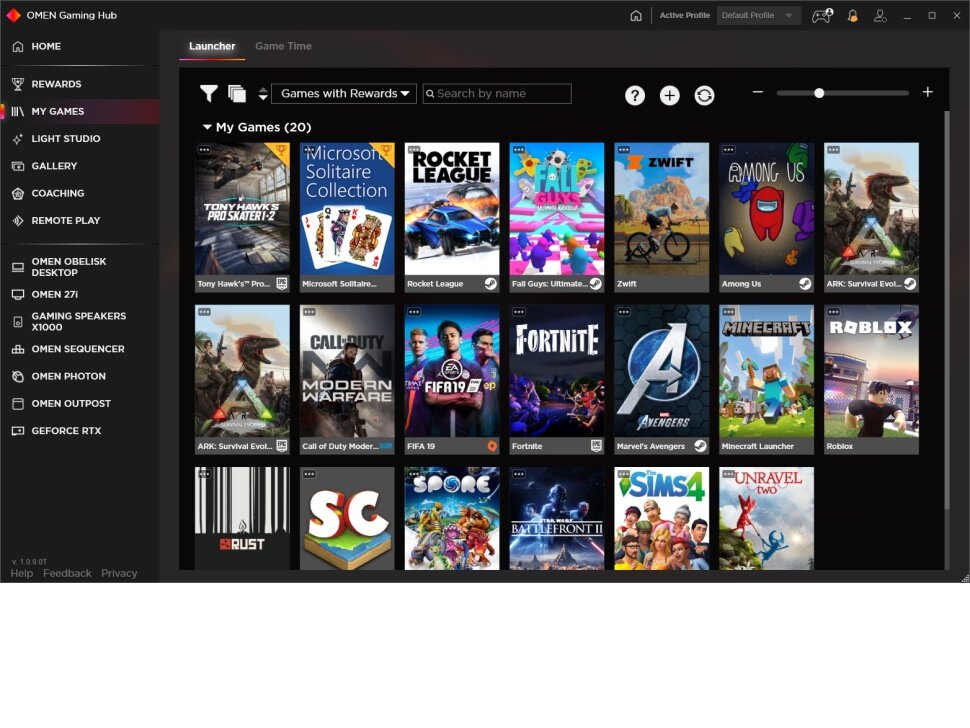Open options menu on Marvel's Avengers tile
This screenshot has width=970, height=728.
(x=624, y=312)
